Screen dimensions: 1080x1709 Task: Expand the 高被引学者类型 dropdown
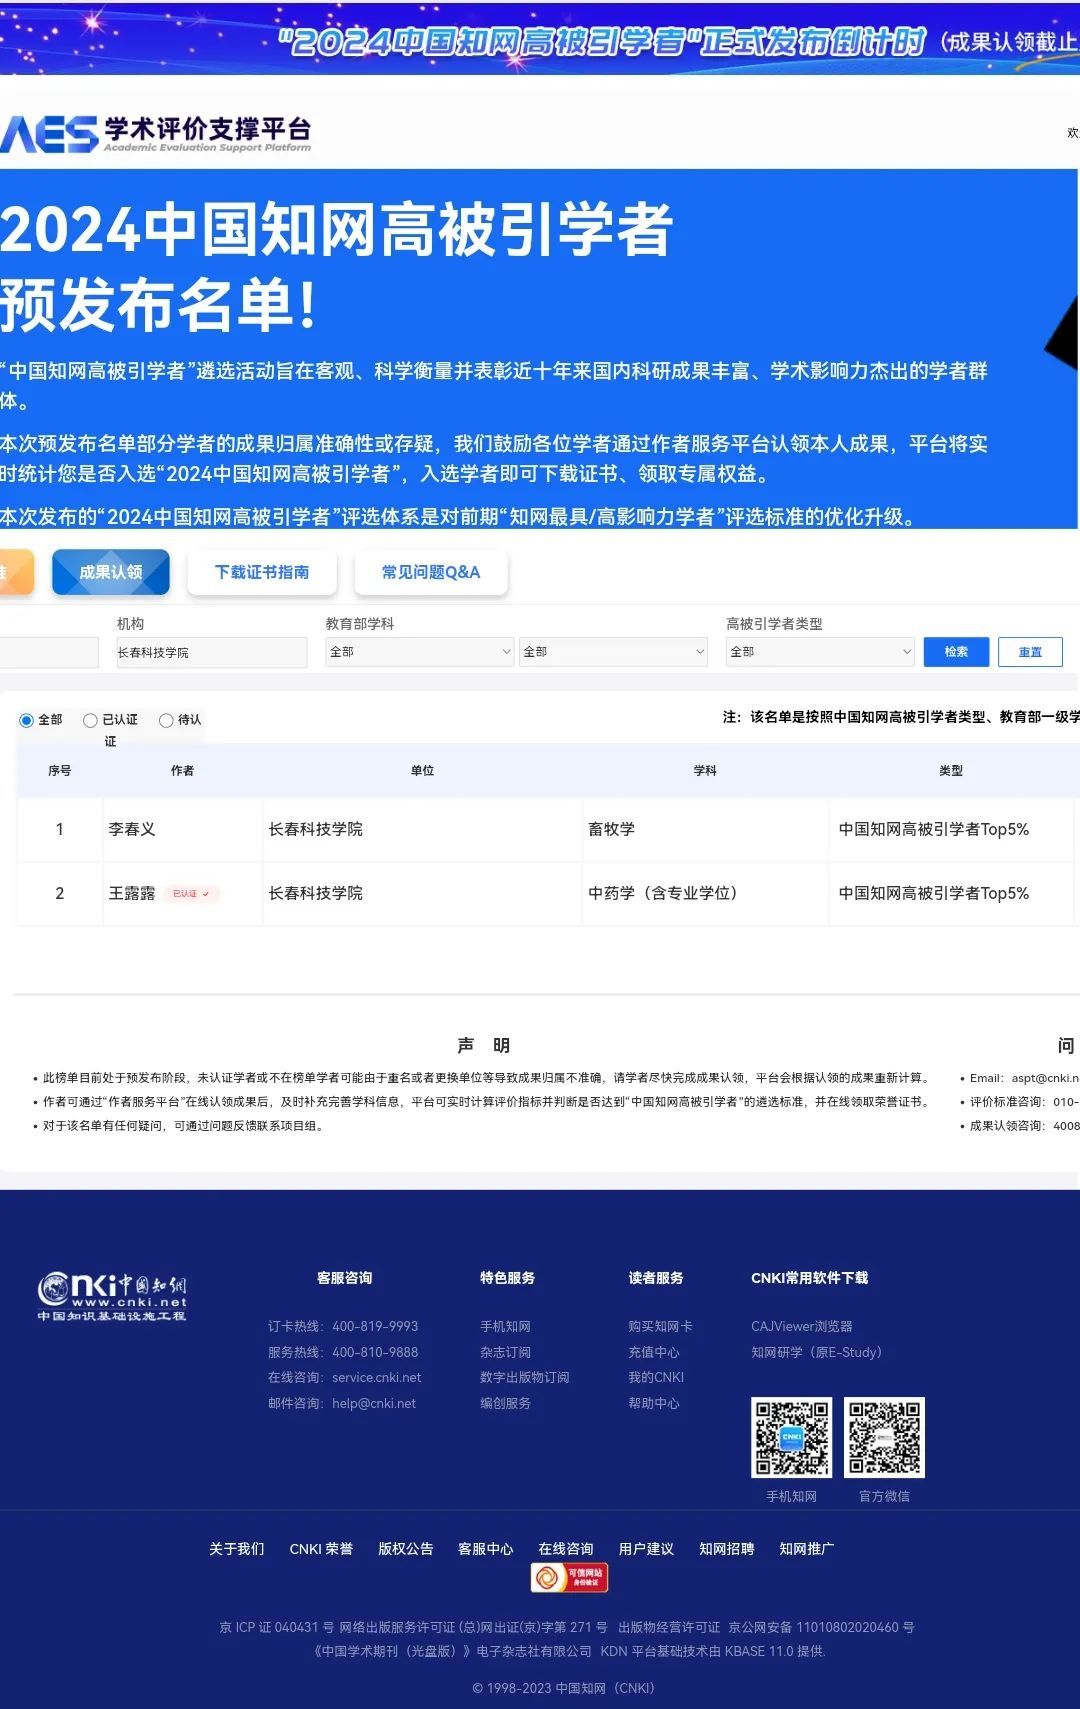click(x=819, y=652)
